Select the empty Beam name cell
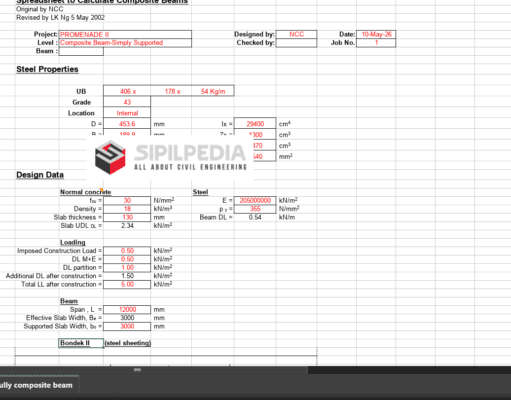The image size is (511, 400). point(81,51)
